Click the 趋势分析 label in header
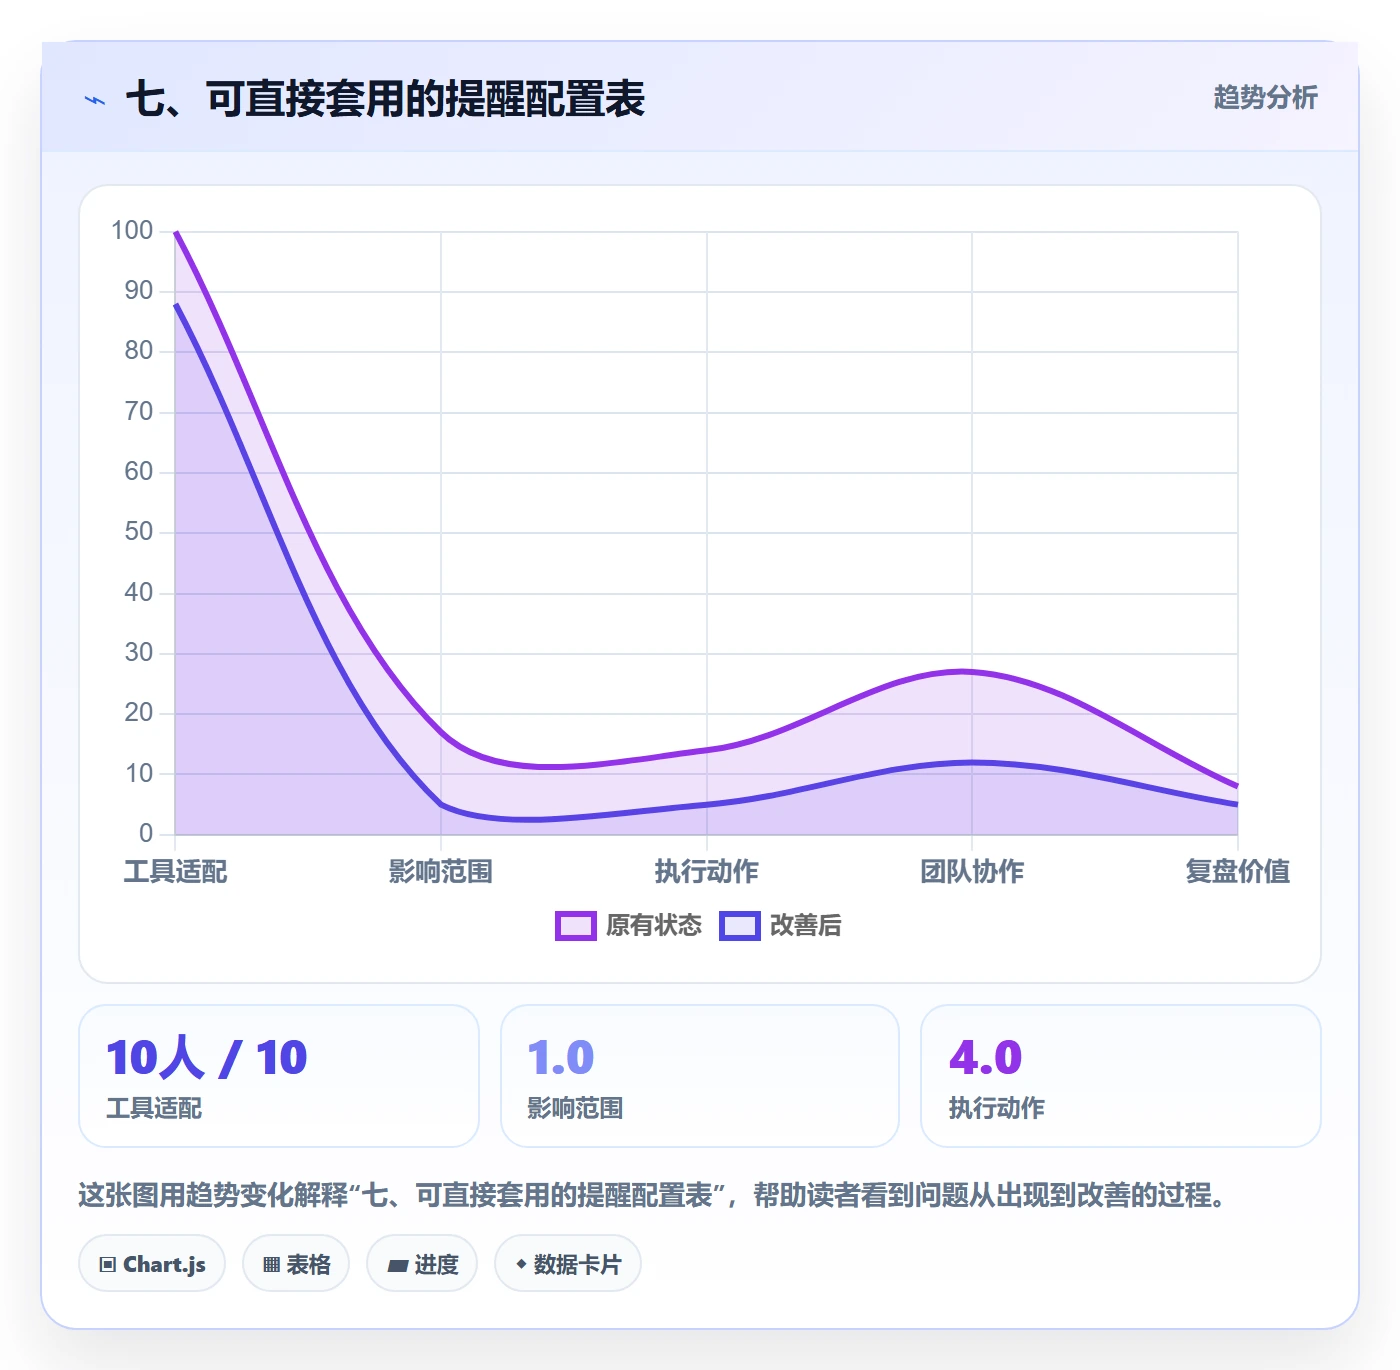Viewport: 1400px width, 1370px height. (x=1265, y=97)
